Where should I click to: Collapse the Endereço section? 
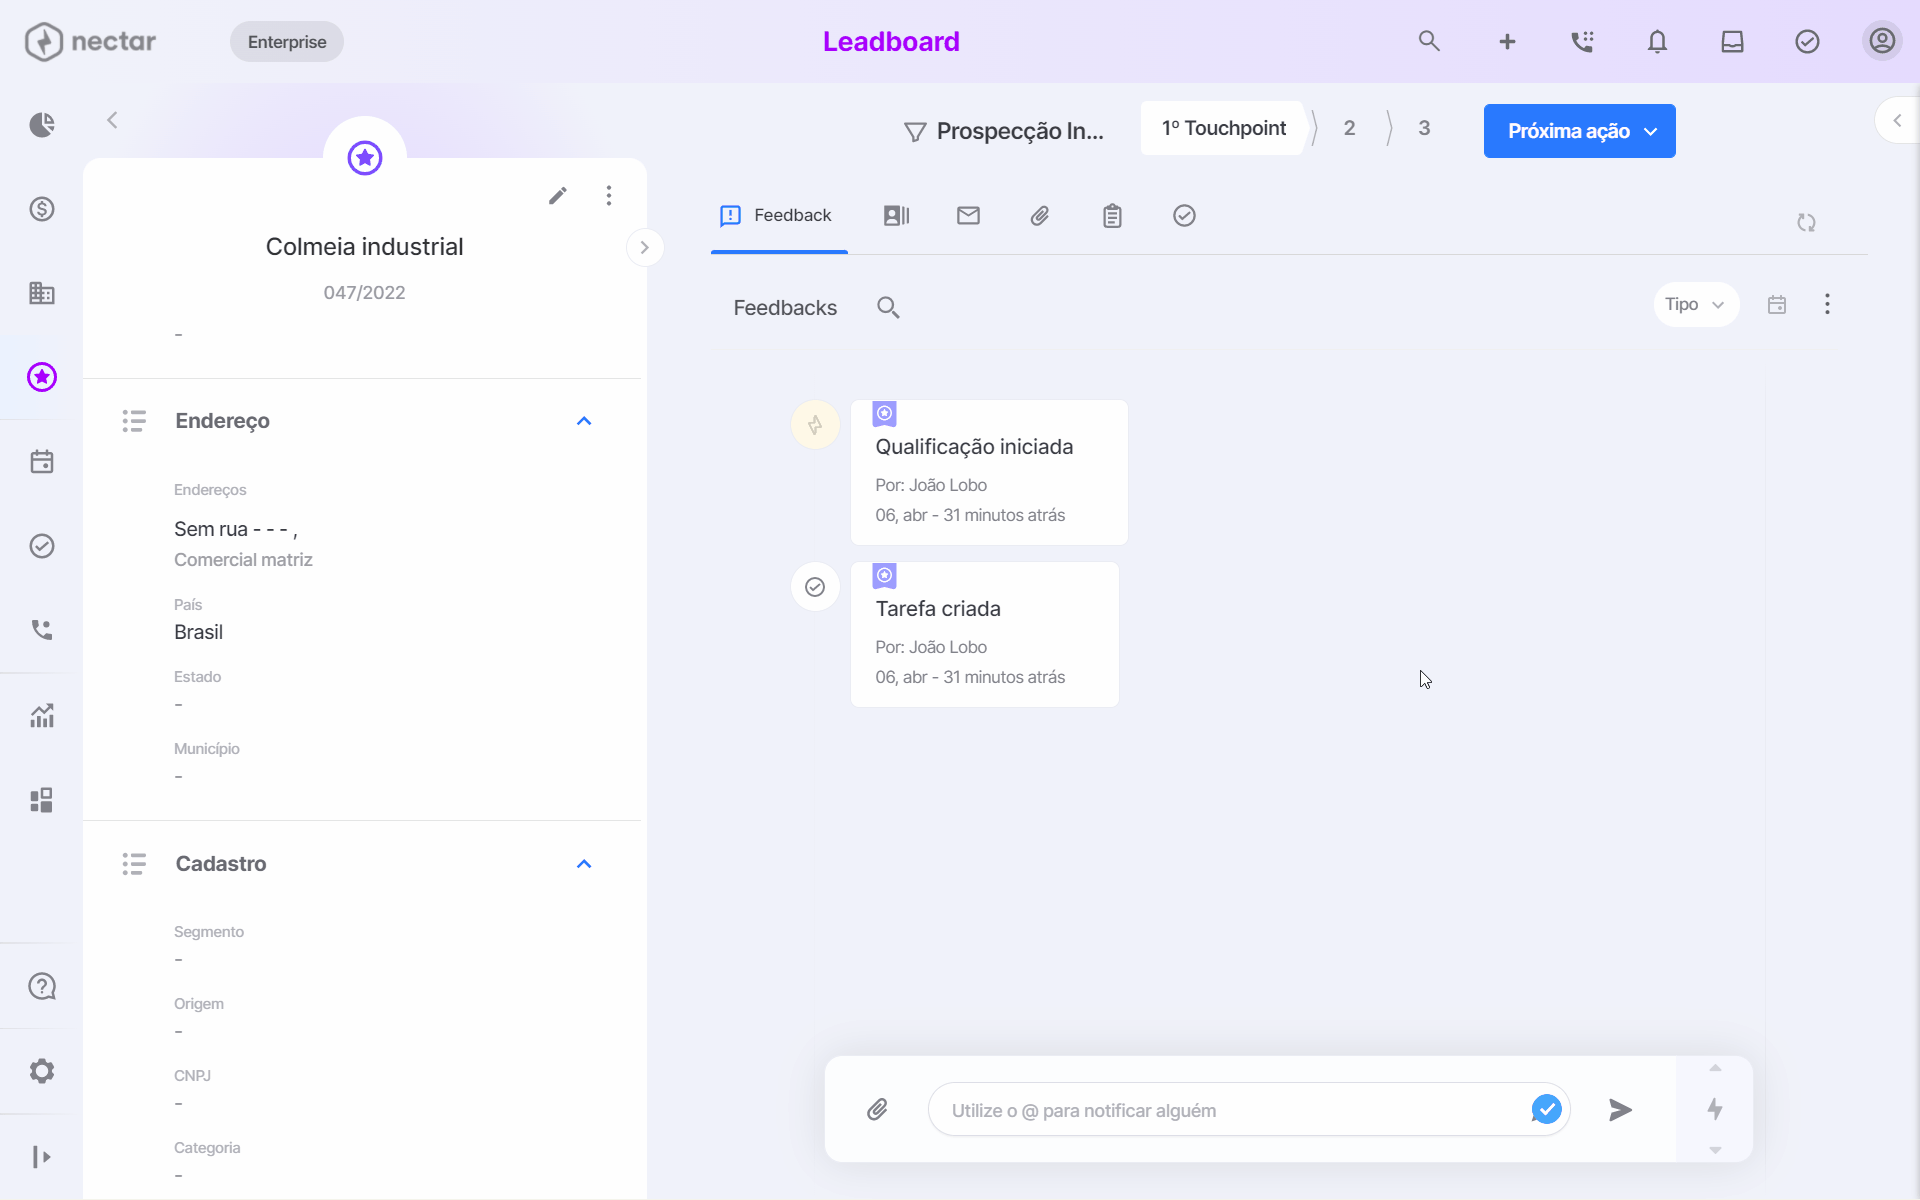coord(584,421)
